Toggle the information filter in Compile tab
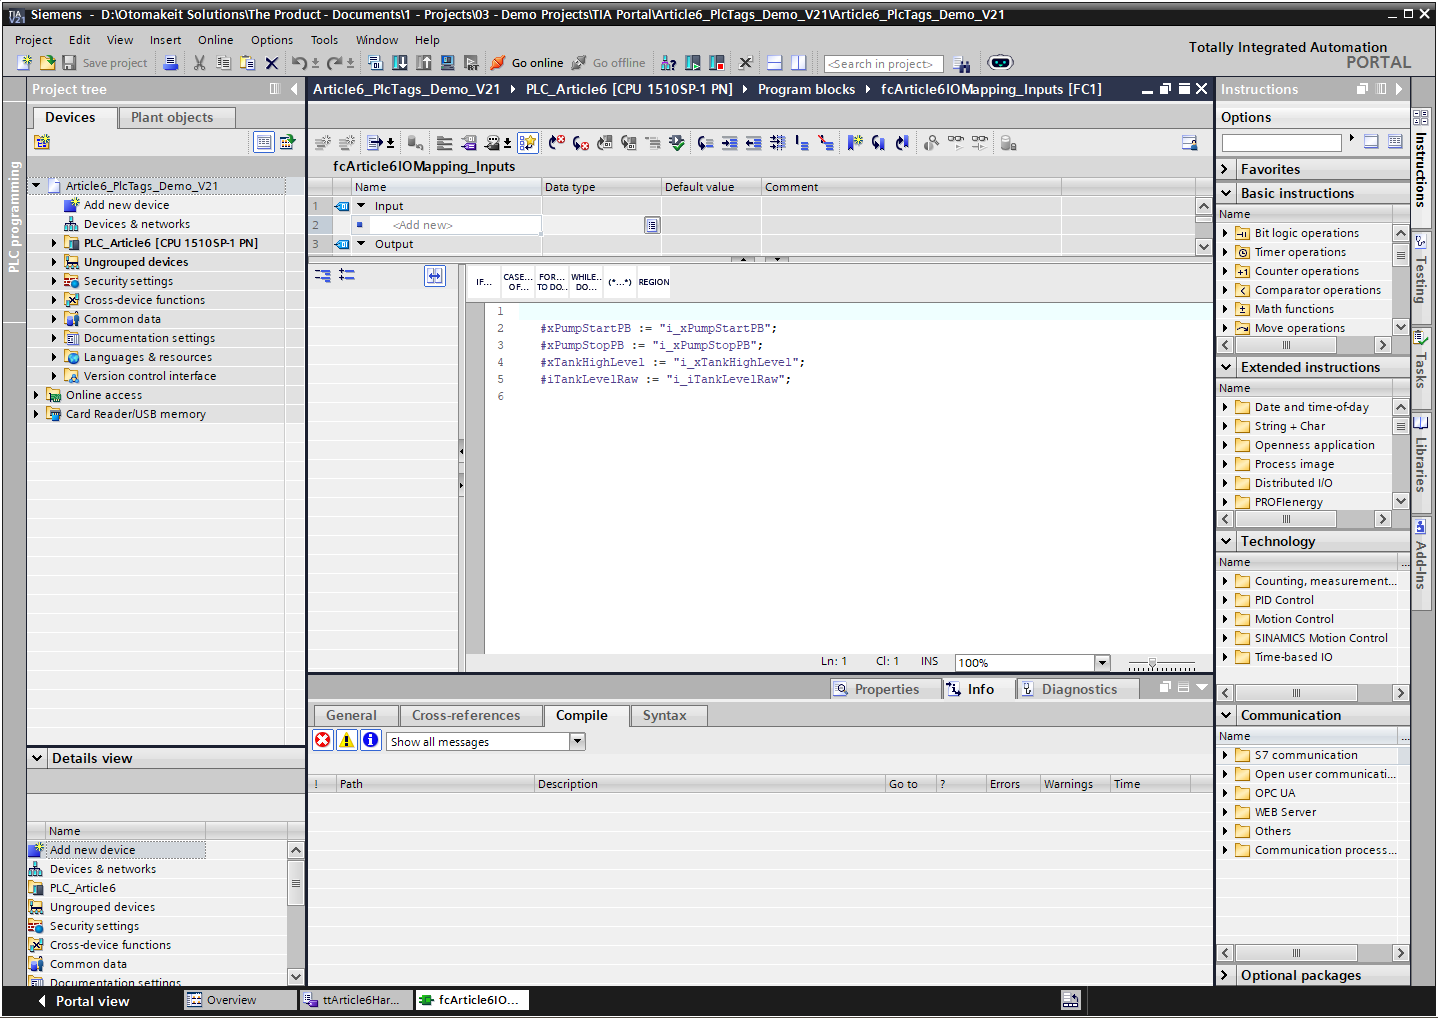 [x=371, y=740]
